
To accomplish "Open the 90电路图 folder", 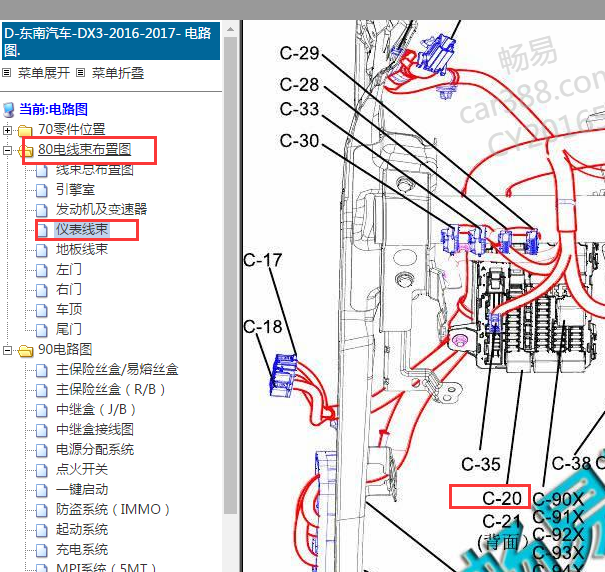I will coord(65,349).
